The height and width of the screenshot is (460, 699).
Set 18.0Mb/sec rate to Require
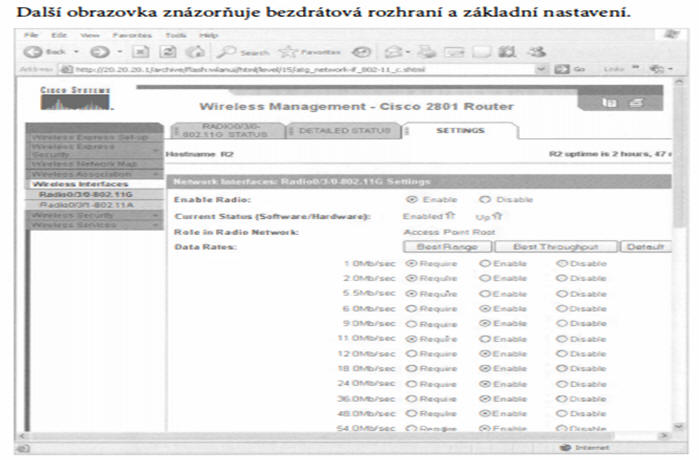[x=411, y=369]
